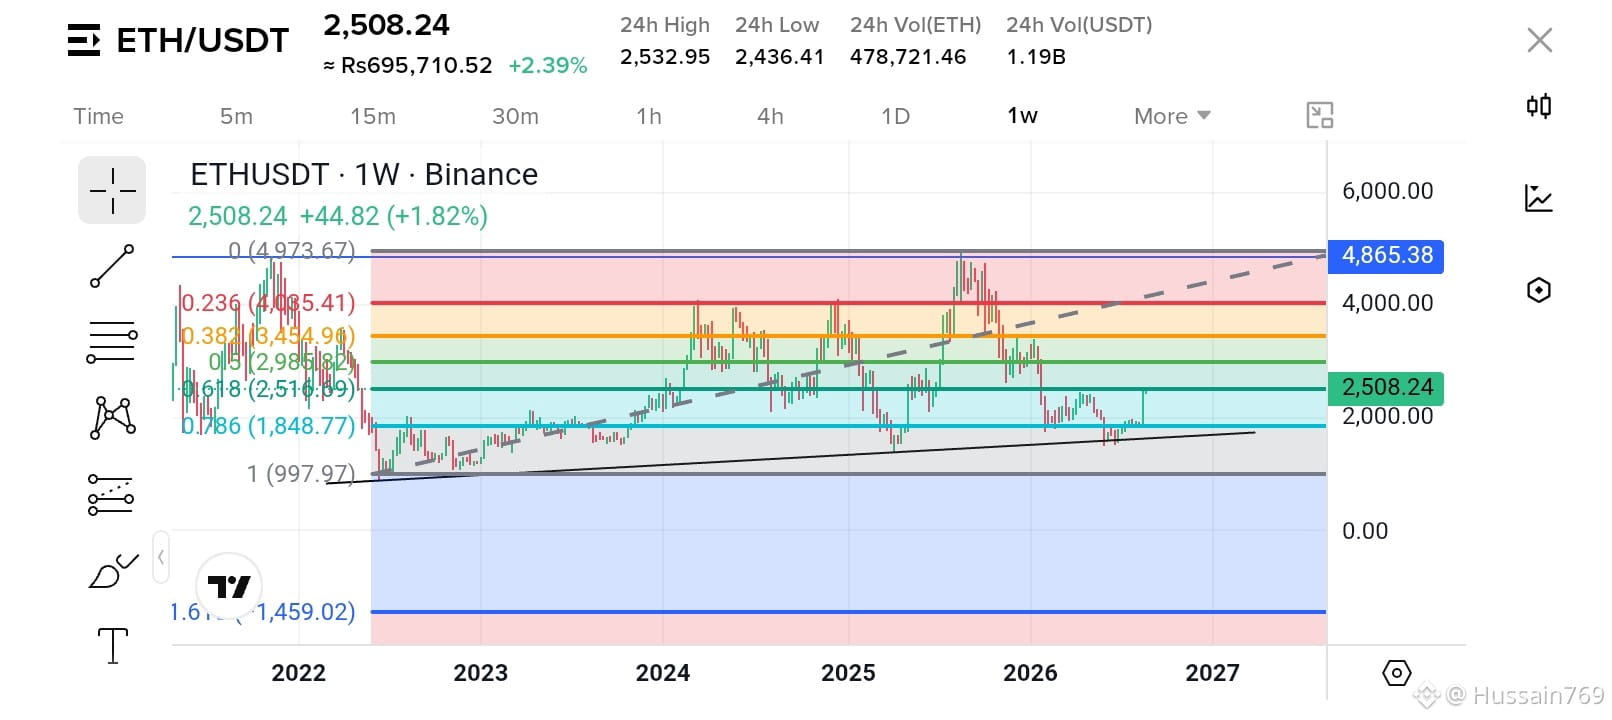Toggle the chart layout expand icon
Screen dimensions: 1612x720
click(x=1320, y=116)
